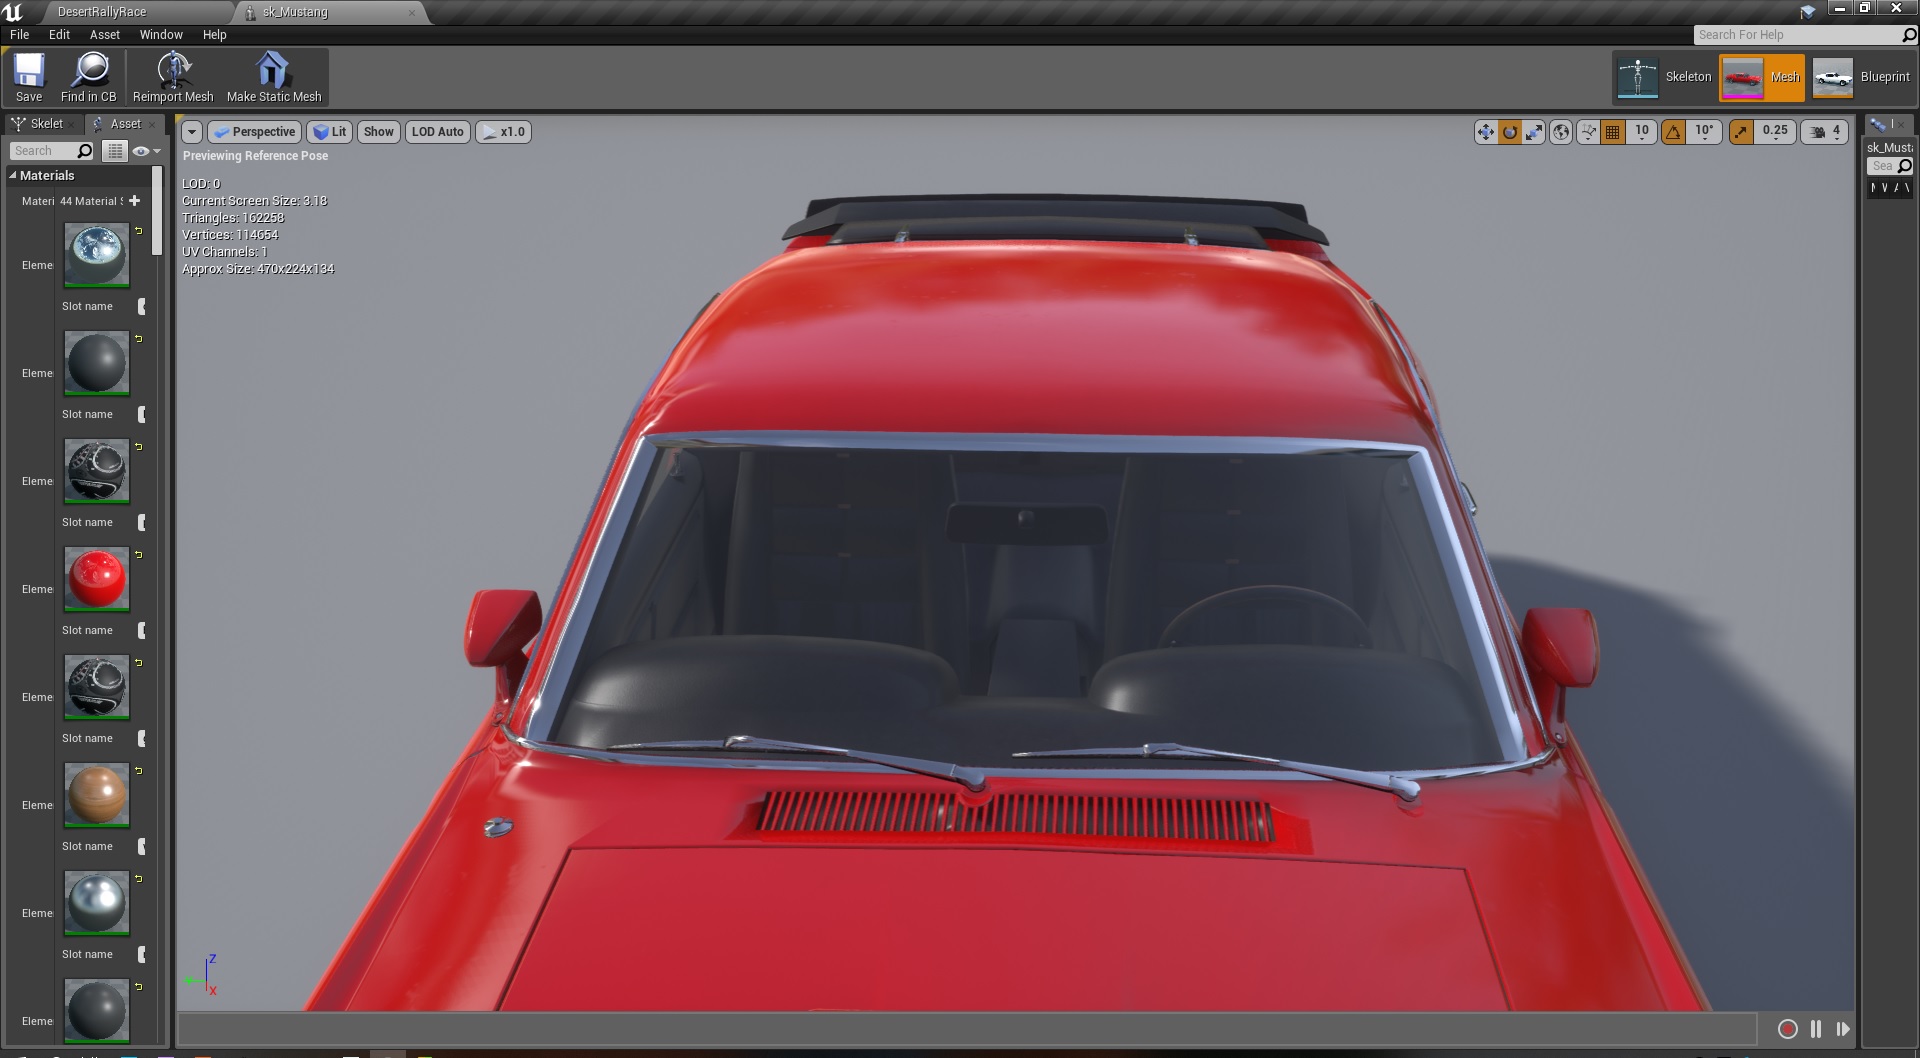The height and width of the screenshot is (1058, 1920).
Task: Open rotation snap 10° dropdown
Action: (x=1704, y=132)
